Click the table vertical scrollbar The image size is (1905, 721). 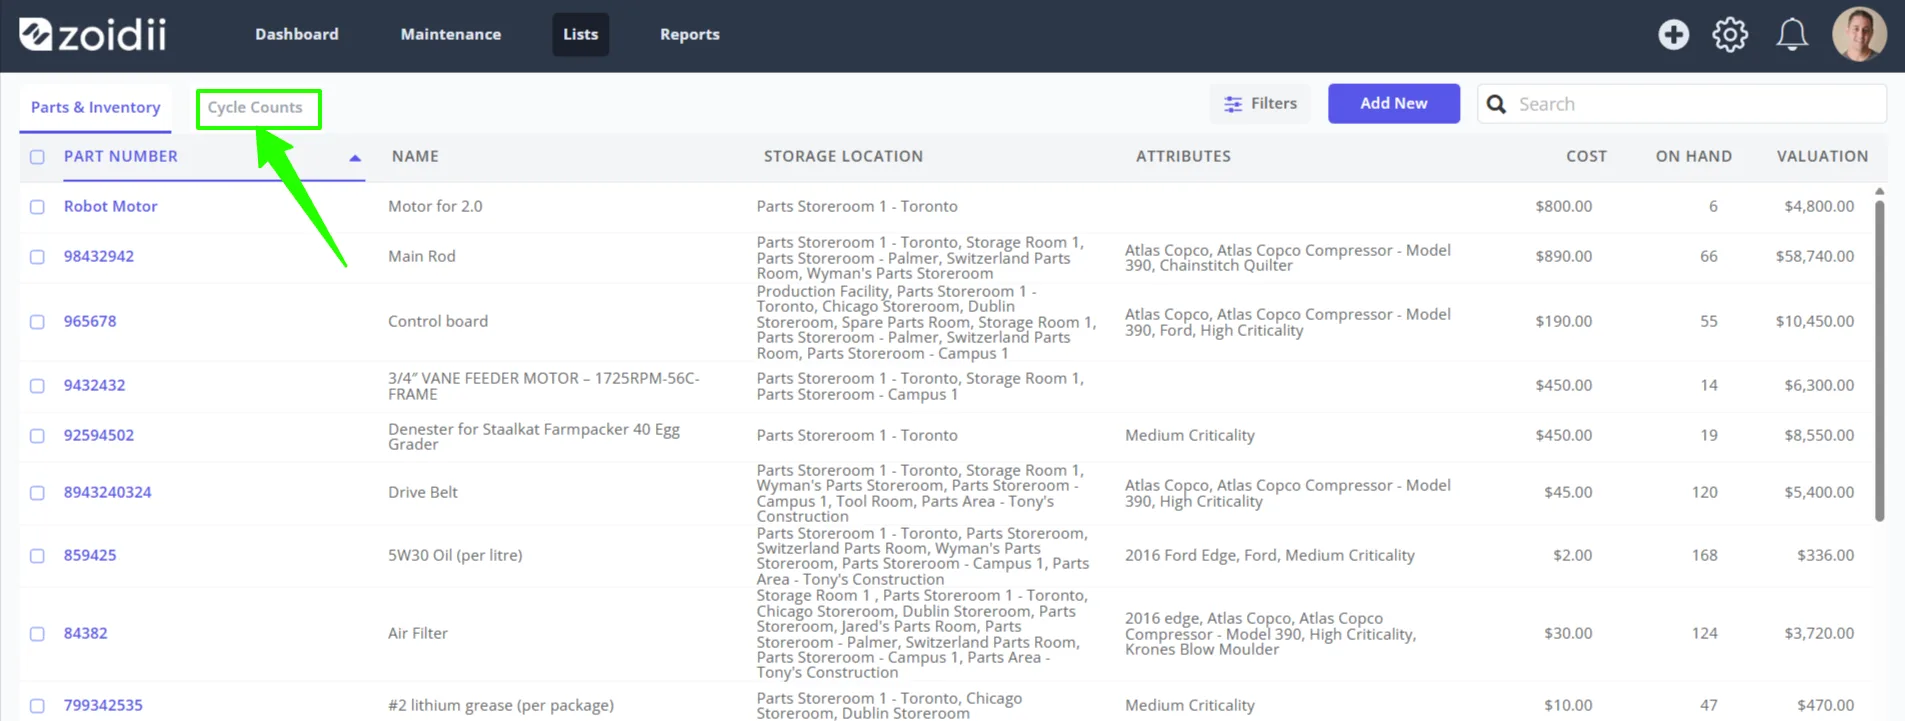(1879, 360)
